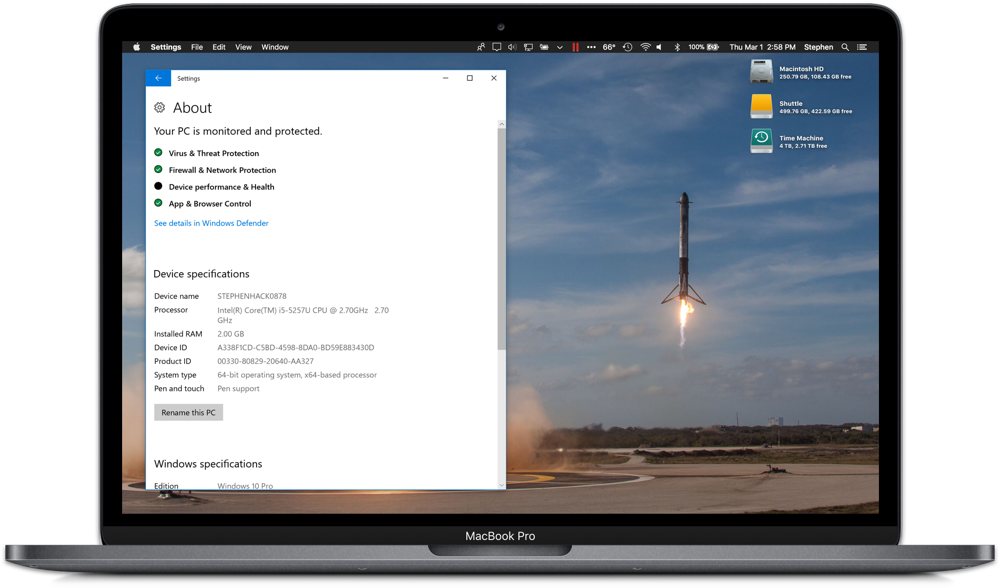Click the Windows 10 Pro edition text
The height and width of the screenshot is (588, 1000).
click(x=245, y=485)
